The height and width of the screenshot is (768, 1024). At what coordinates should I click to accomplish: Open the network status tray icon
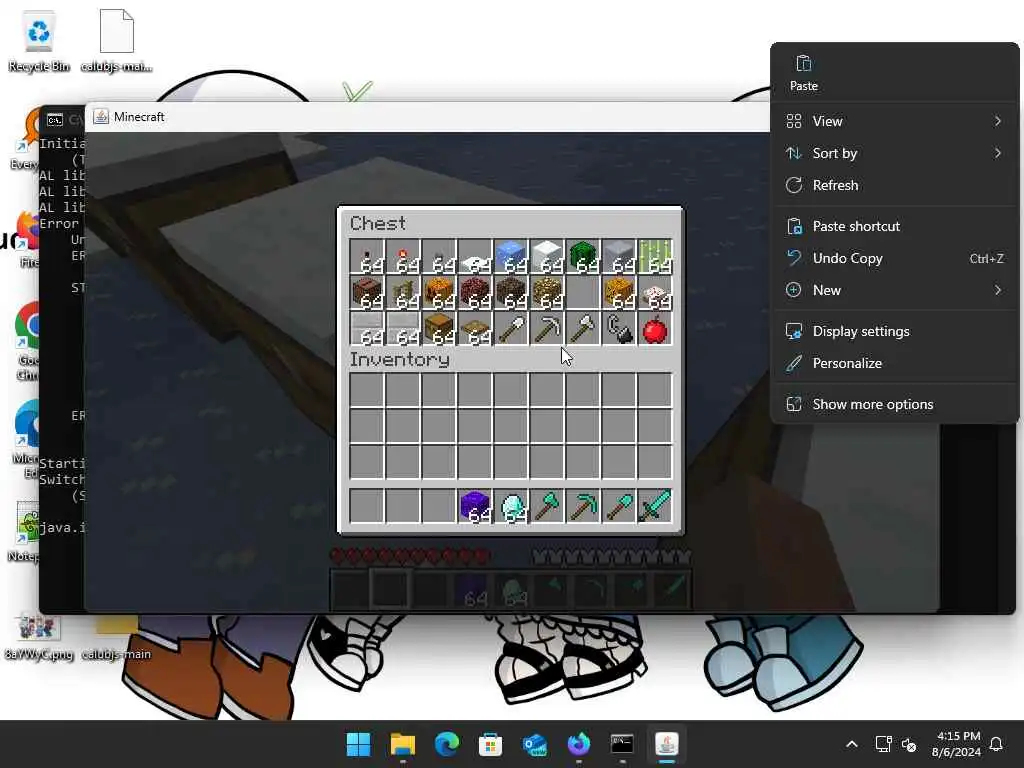tap(883, 744)
